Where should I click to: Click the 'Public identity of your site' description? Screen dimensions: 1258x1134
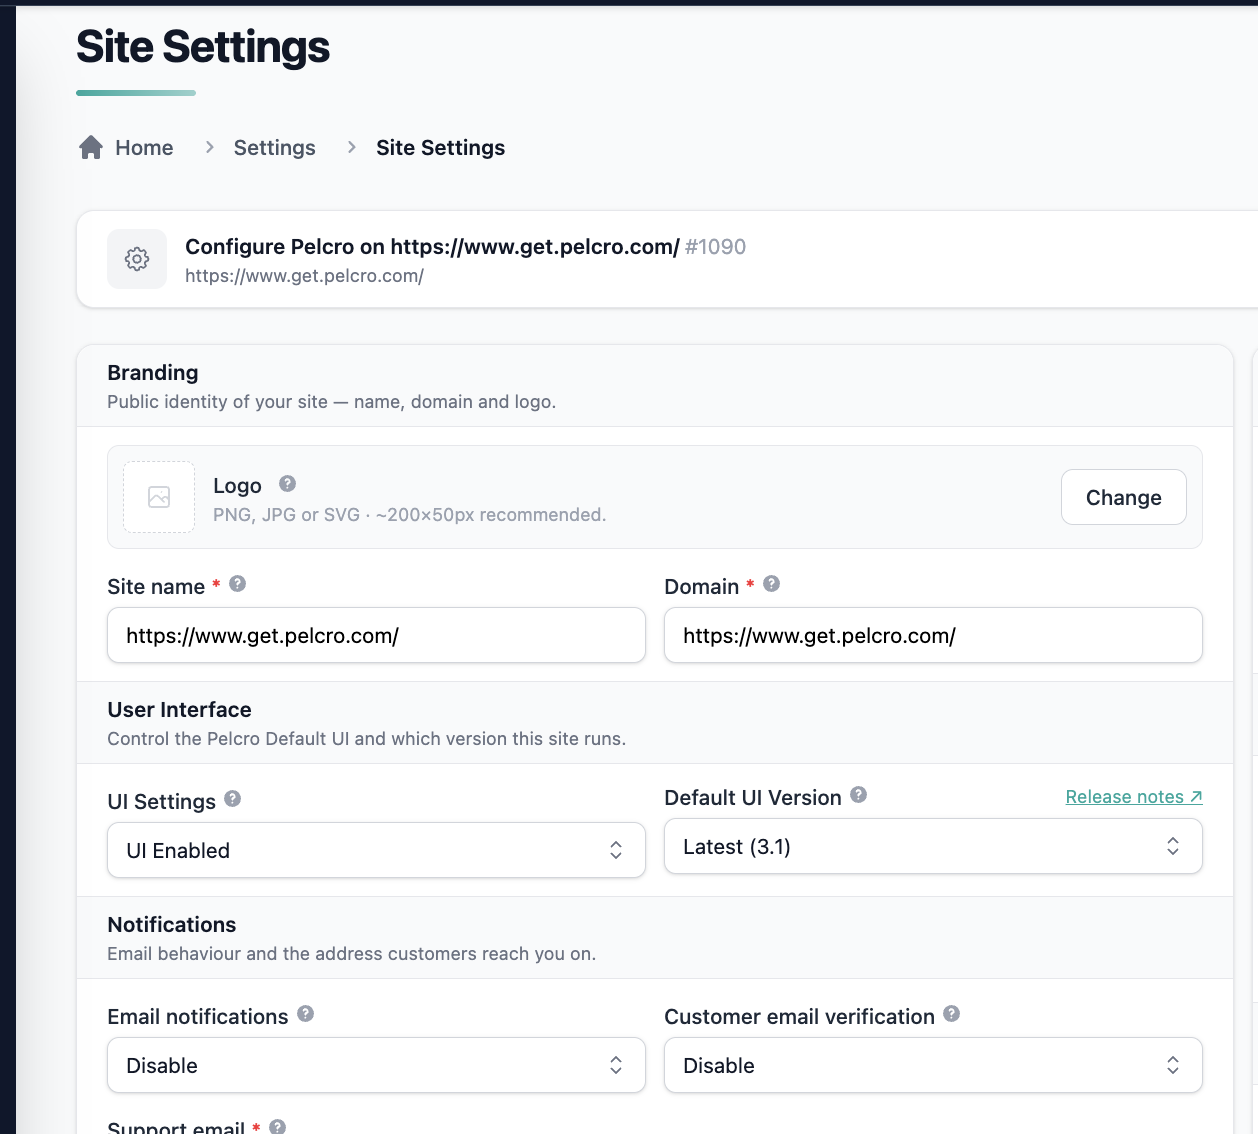click(x=331, y=402)
